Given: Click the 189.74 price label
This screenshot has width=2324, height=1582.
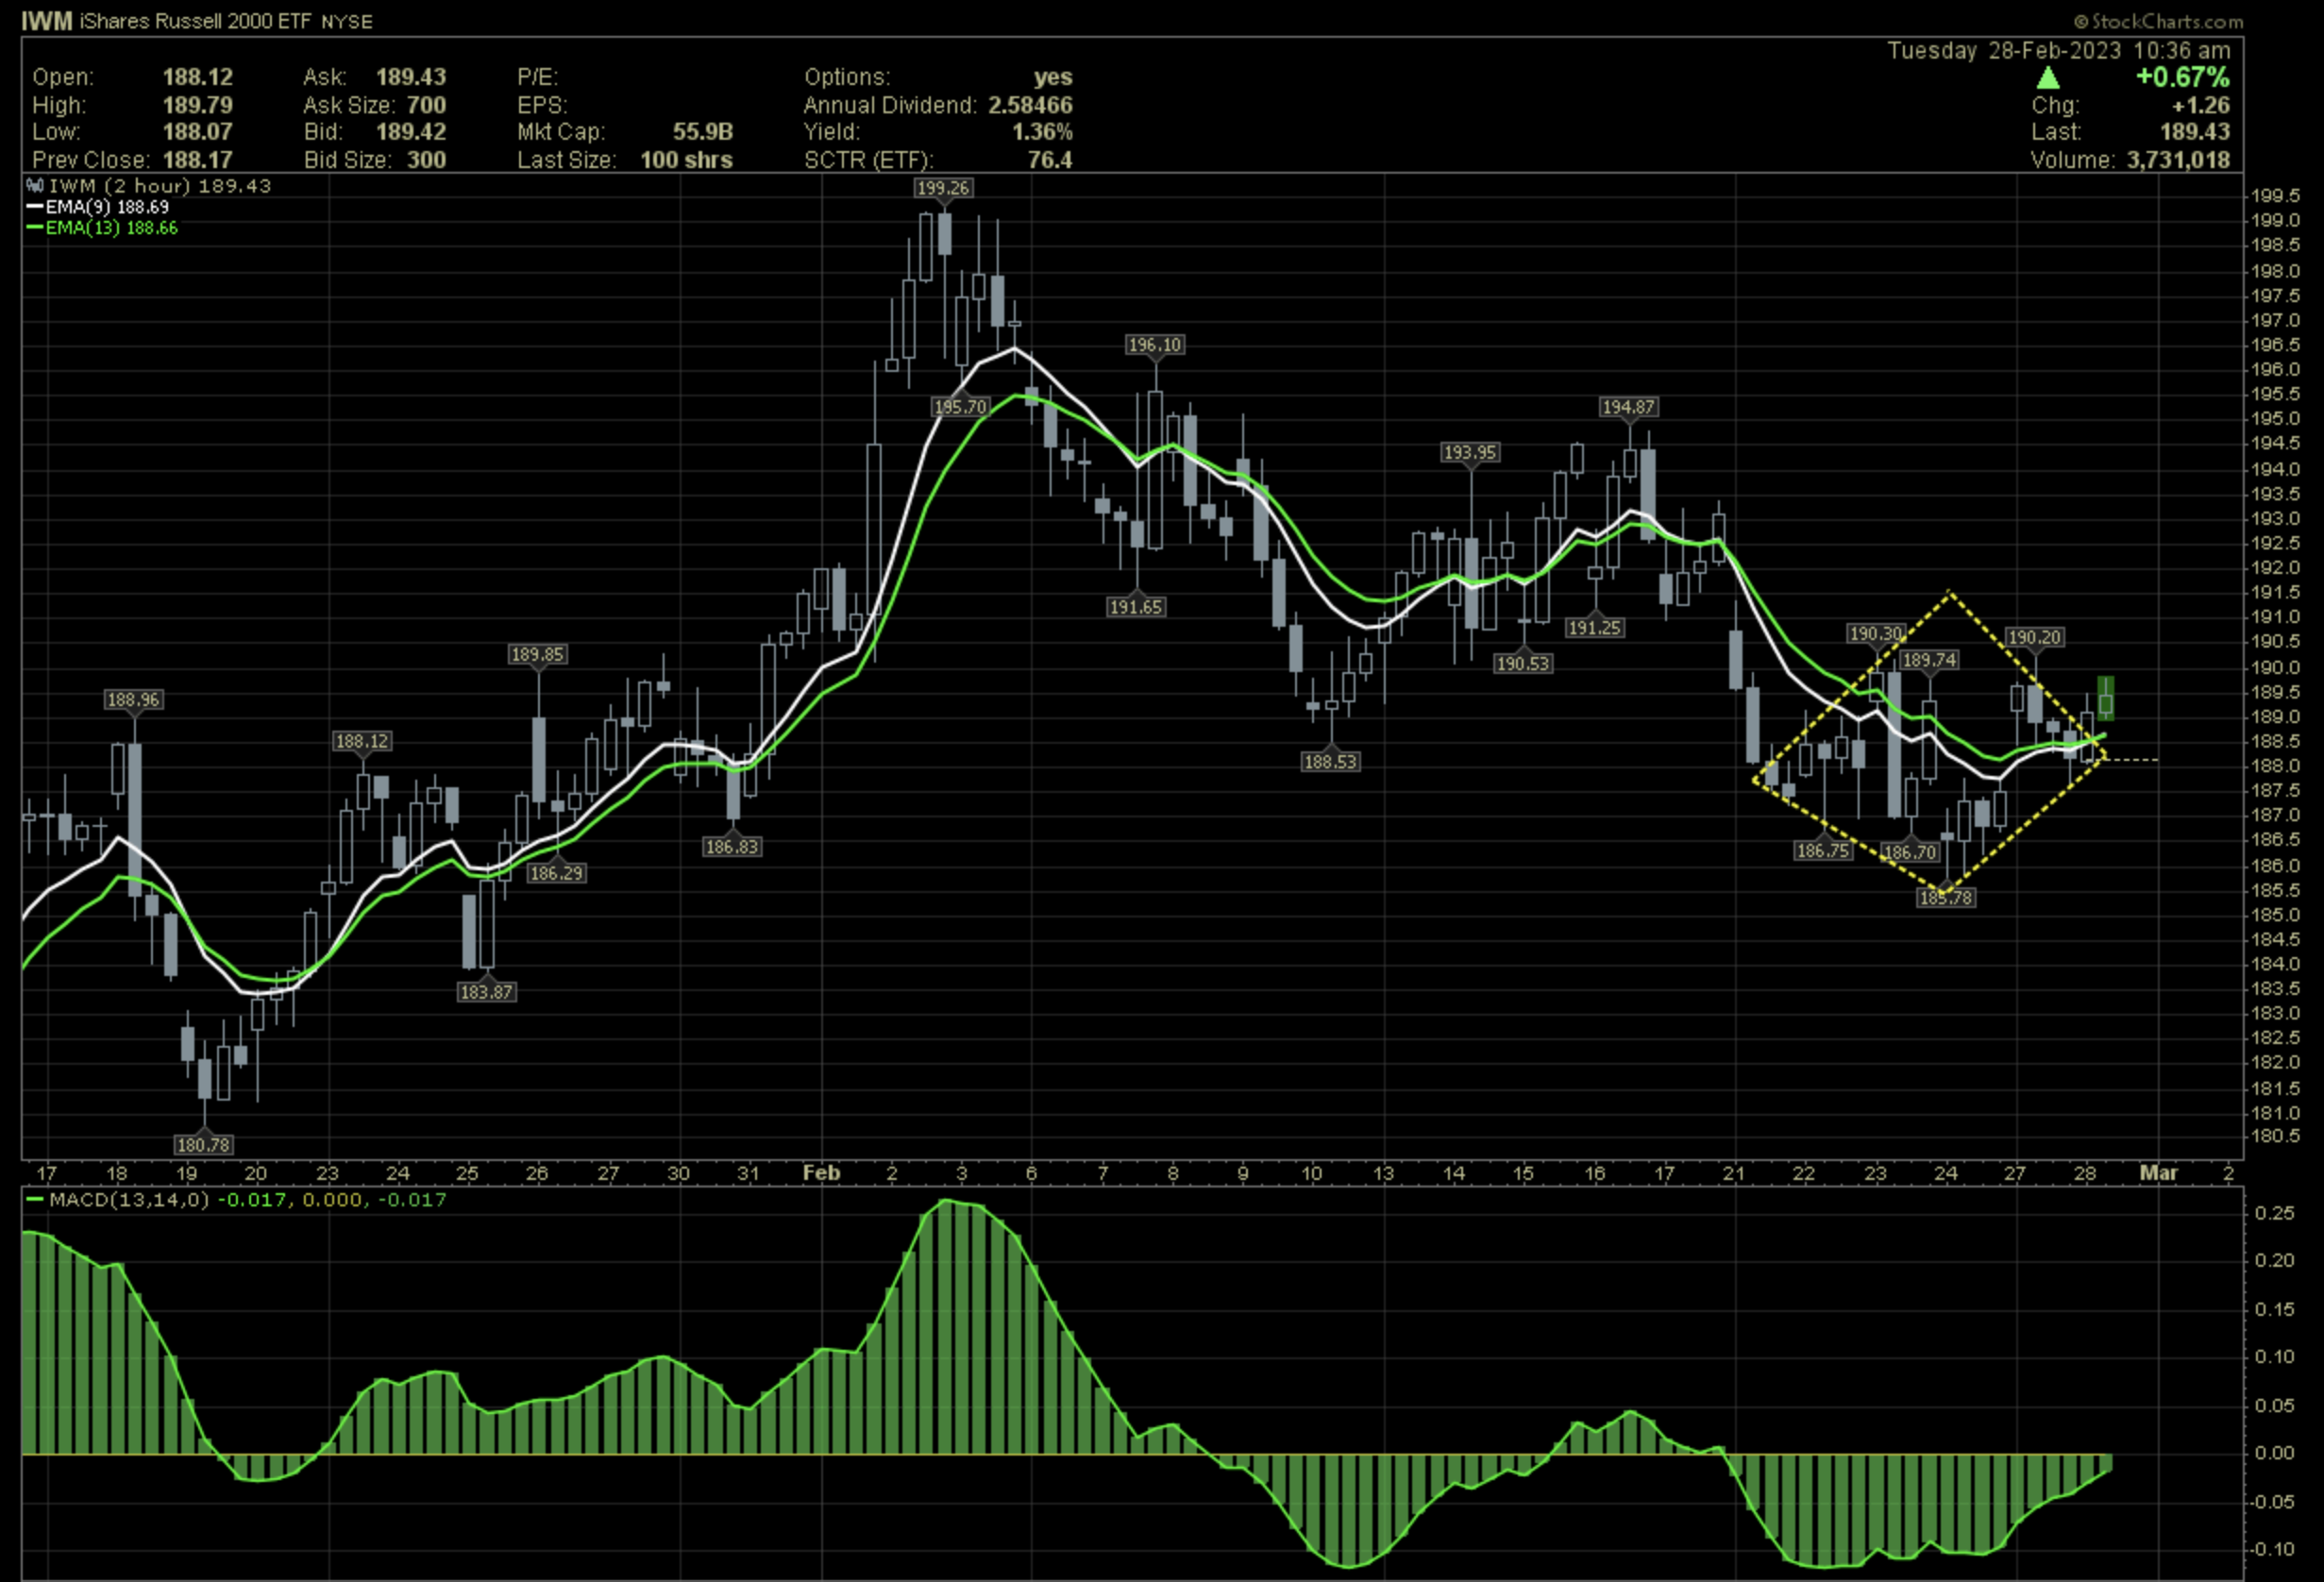Looking at the screenshot, I should click(x=1929, y=660).
